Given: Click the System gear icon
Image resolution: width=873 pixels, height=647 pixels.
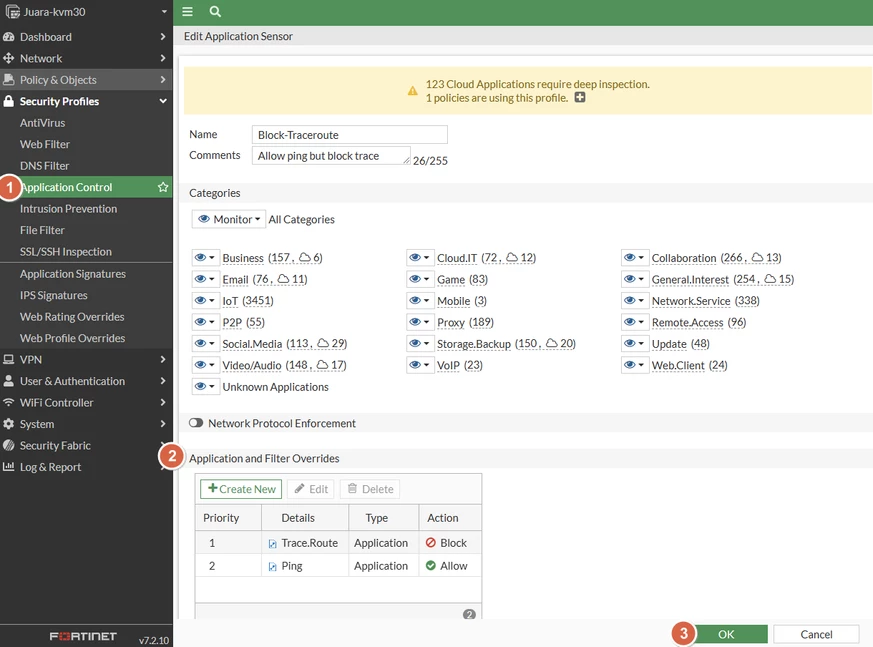Looking at the screenshot, I should coord(8,424).
